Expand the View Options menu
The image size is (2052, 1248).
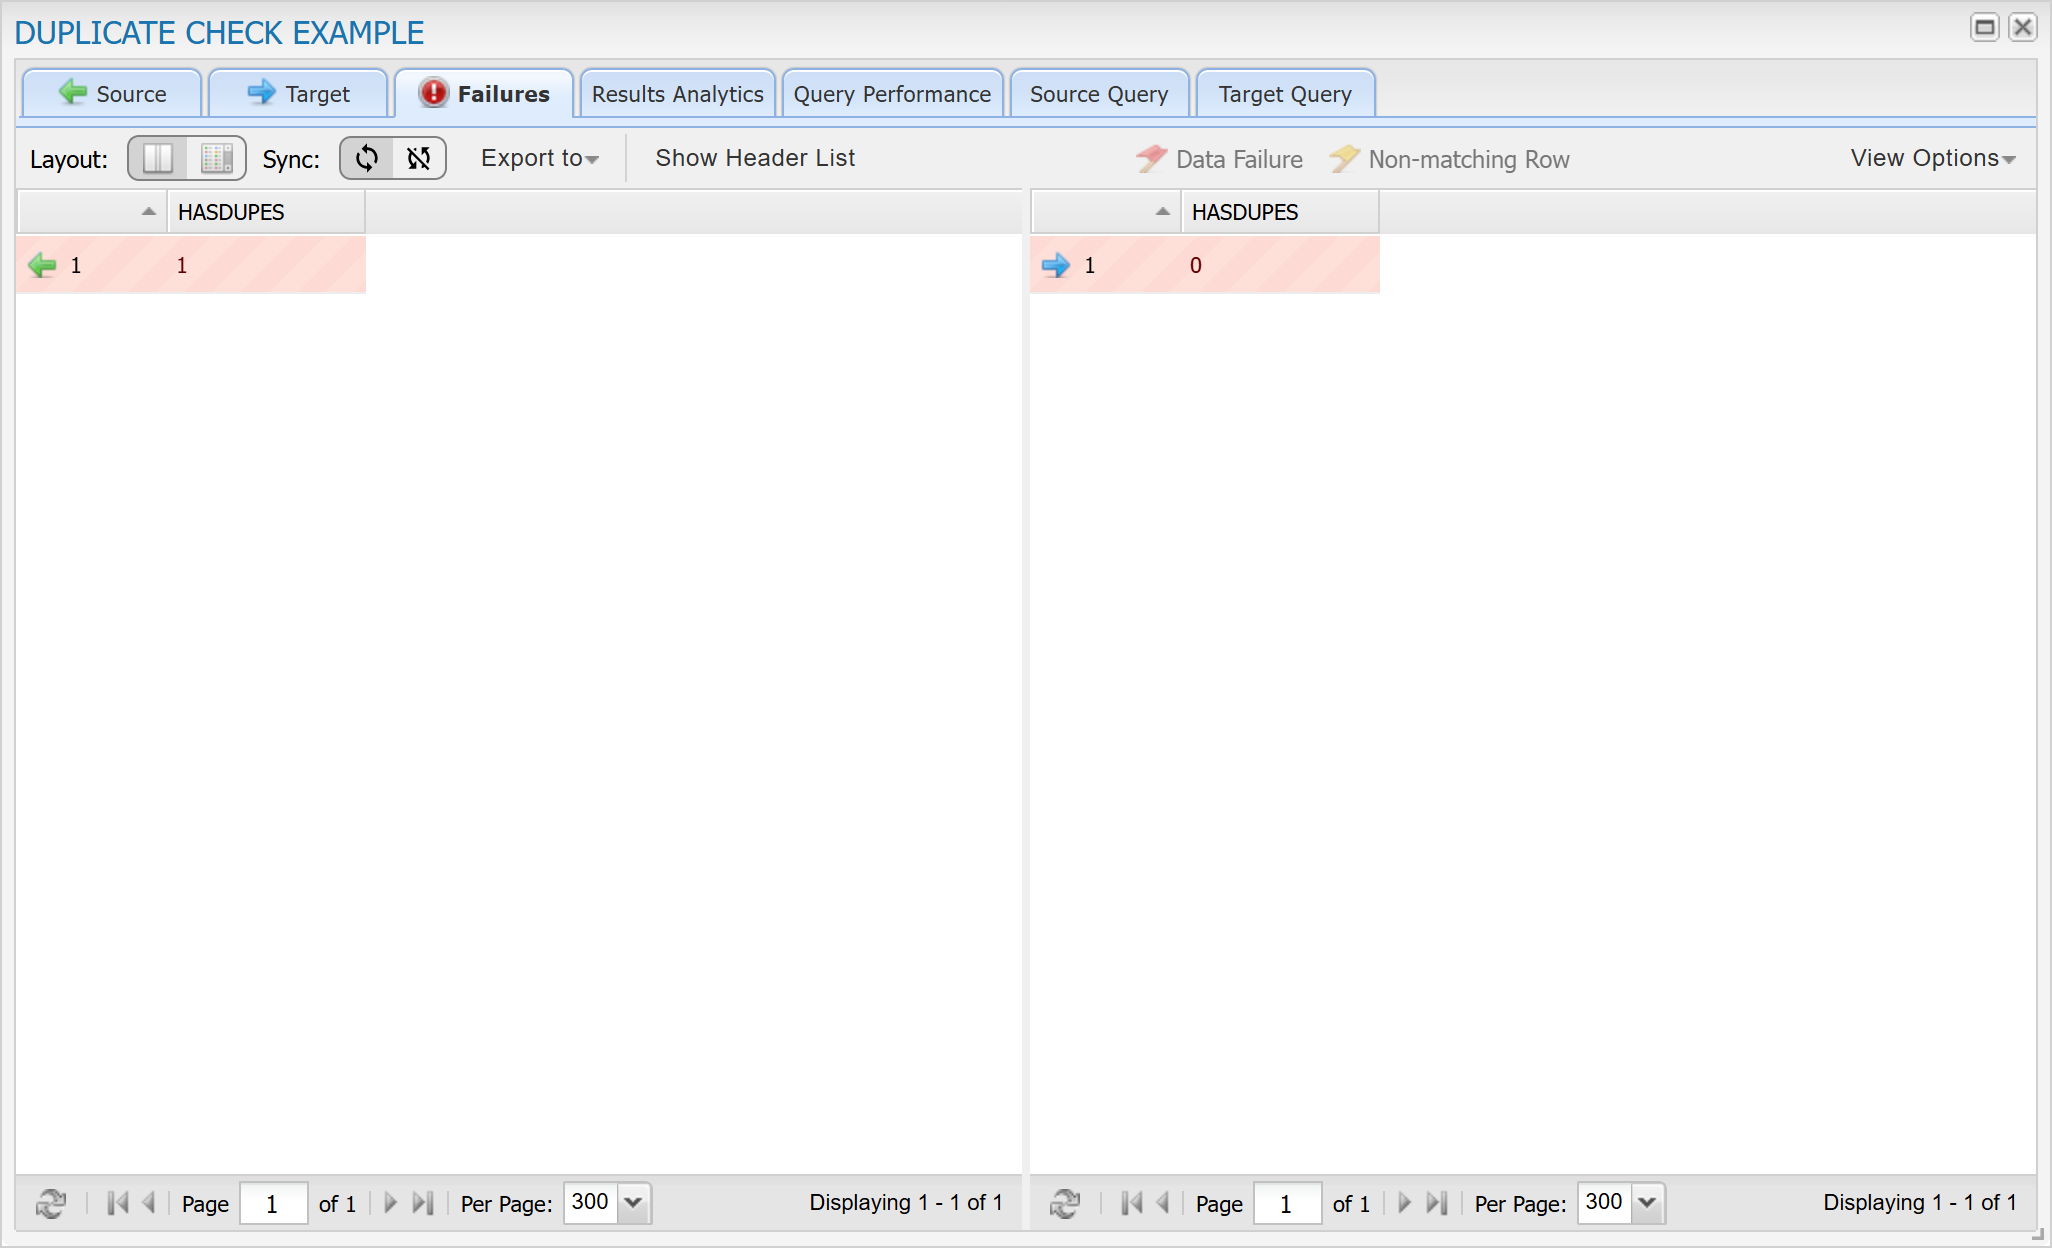pos(1932,158)
